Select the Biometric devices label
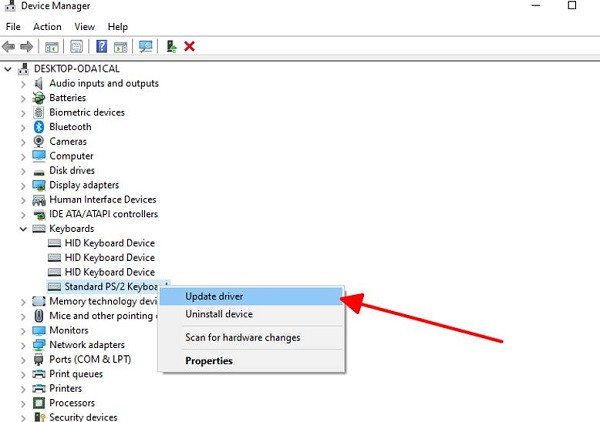This screenshot has width=600, height=422. coord(87,112)
